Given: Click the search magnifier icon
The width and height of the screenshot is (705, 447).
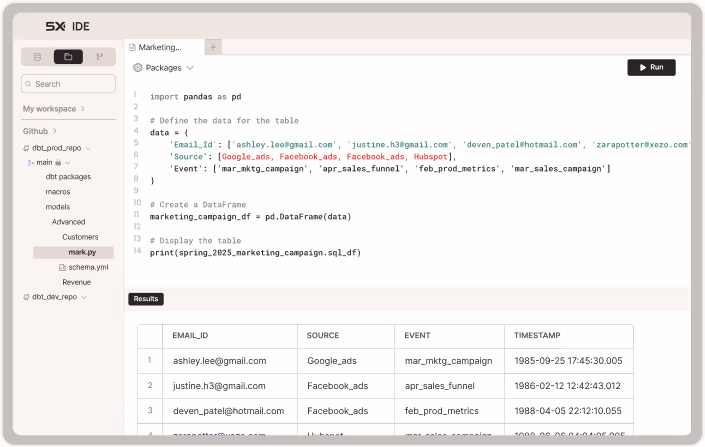Looking at the screenshot, I should point(28,84).
